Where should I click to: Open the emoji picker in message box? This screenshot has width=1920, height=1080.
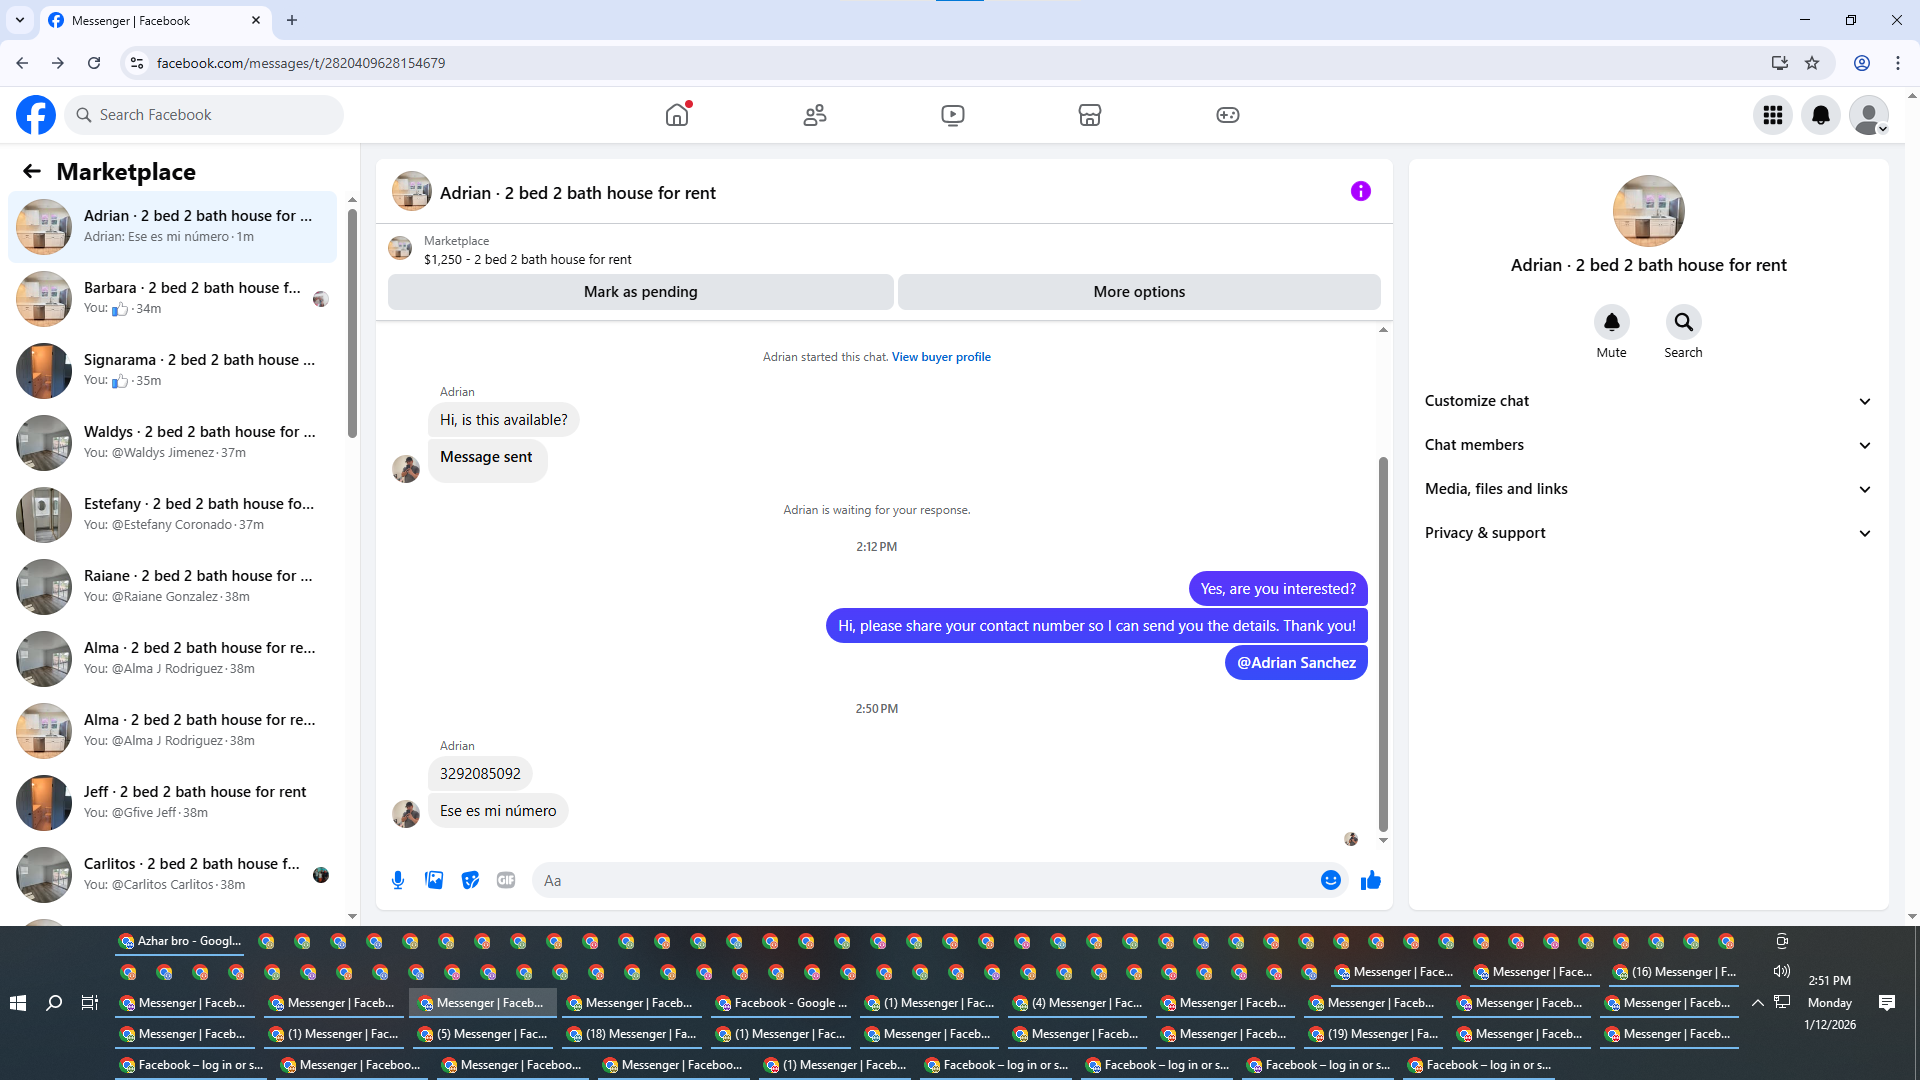[1330, 880]
